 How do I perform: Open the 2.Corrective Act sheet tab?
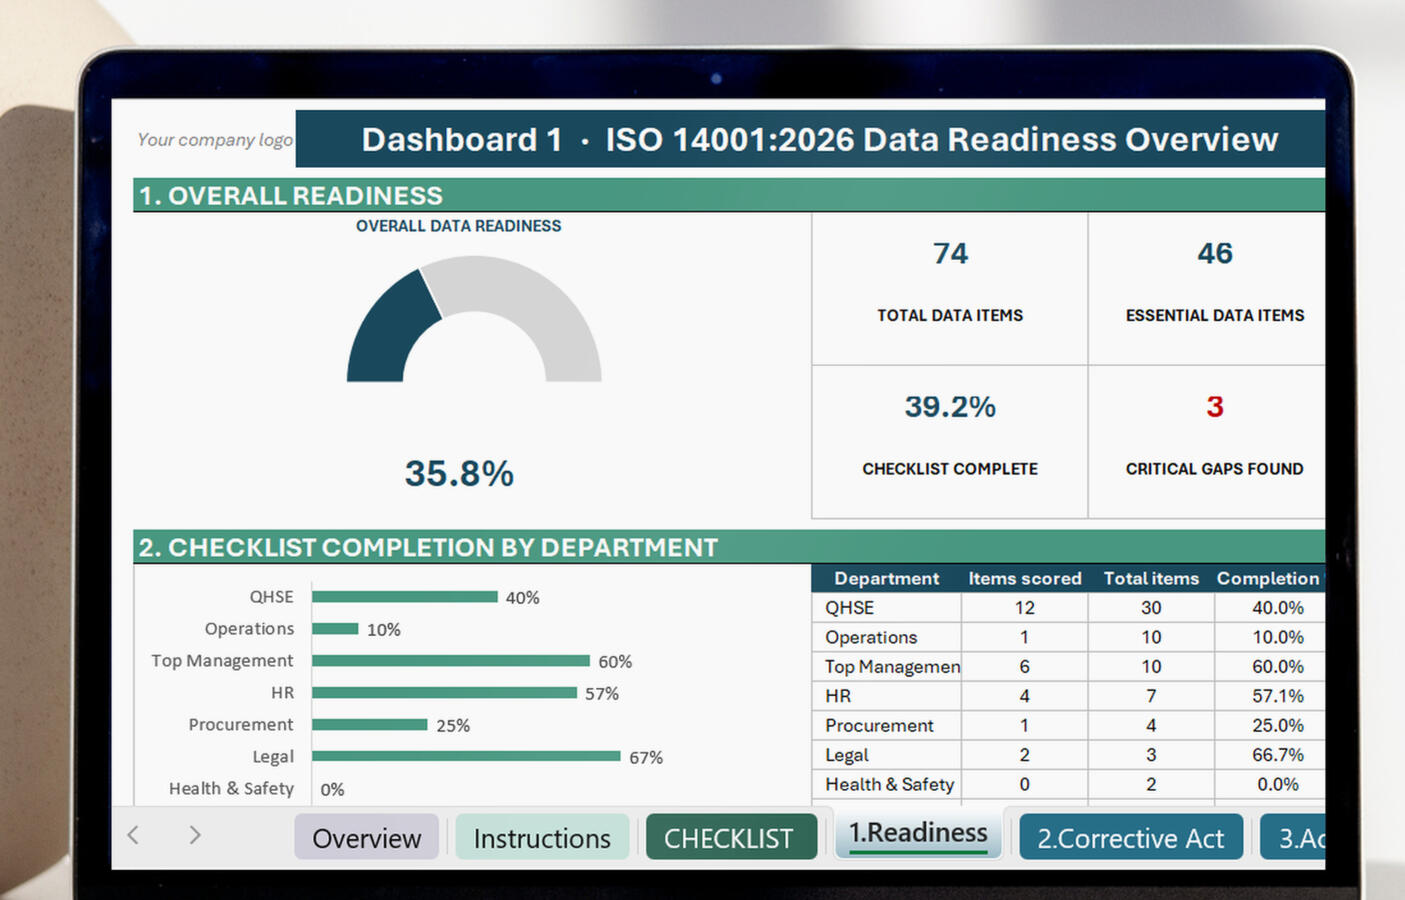1130,837
